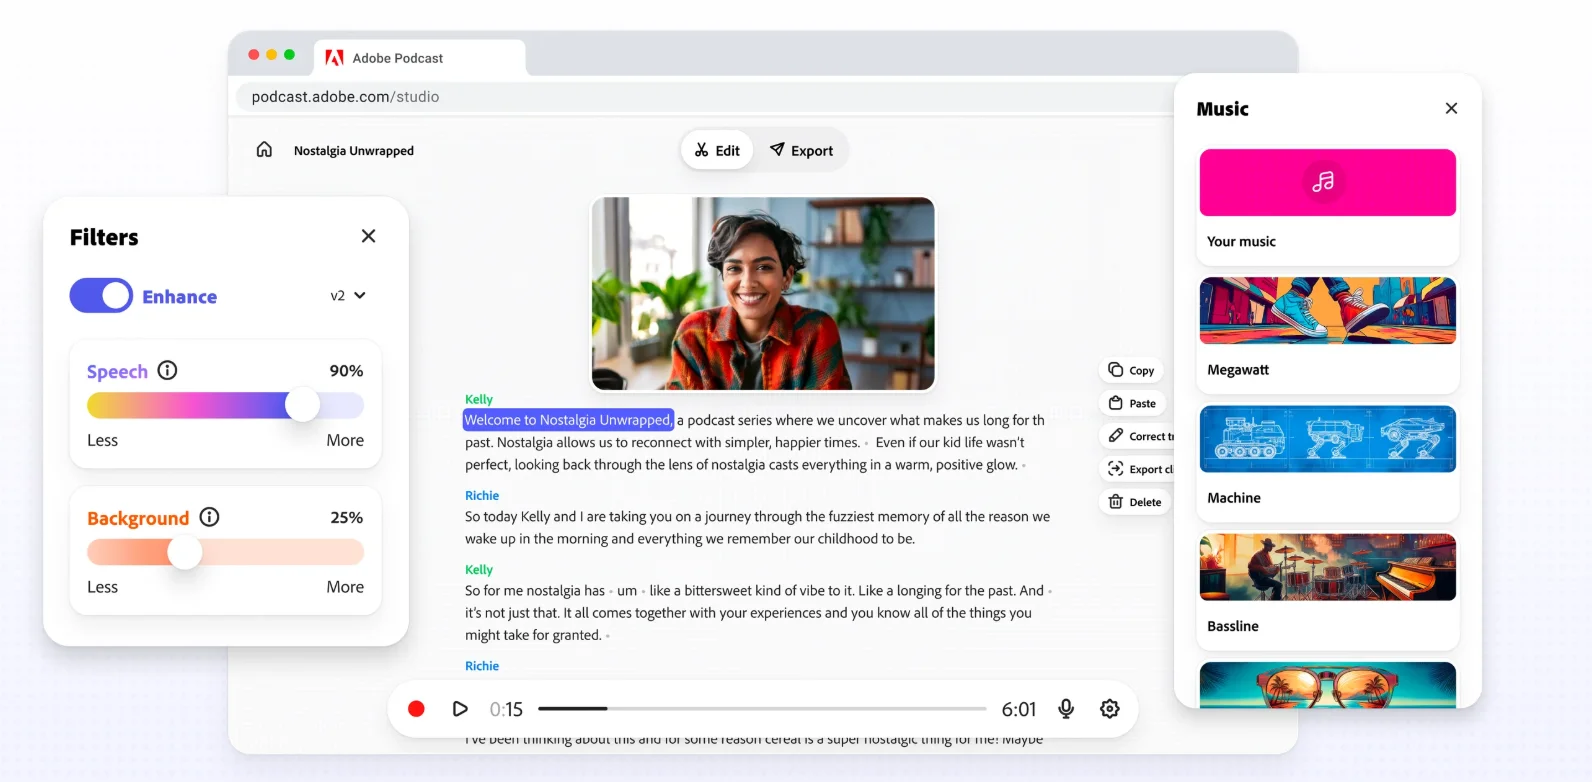Click the Export button in the top bar

coord(801,150)
